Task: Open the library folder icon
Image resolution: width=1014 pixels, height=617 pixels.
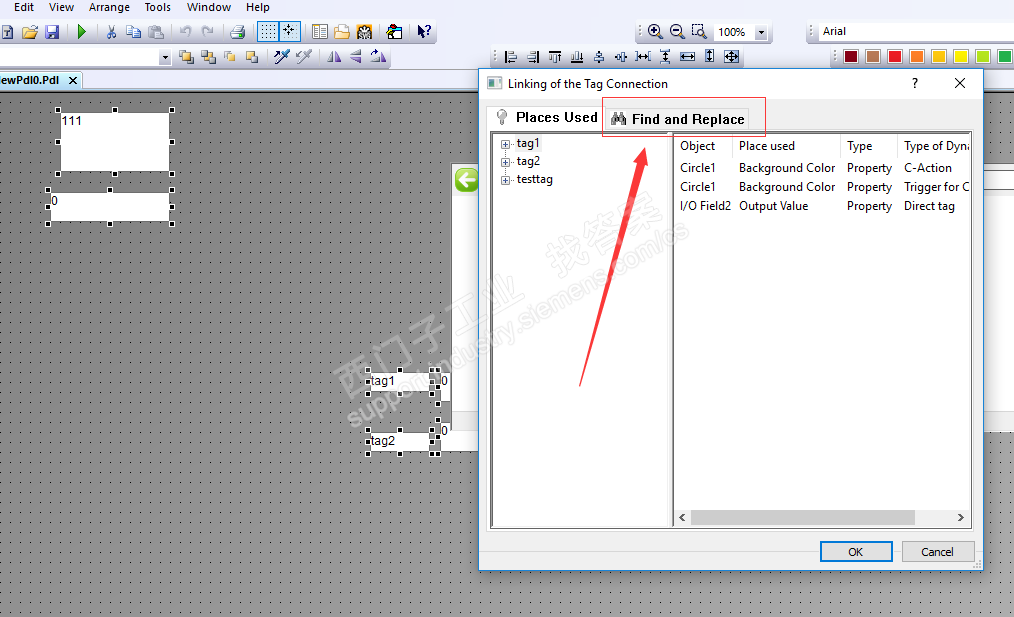Action: [341, 32]
